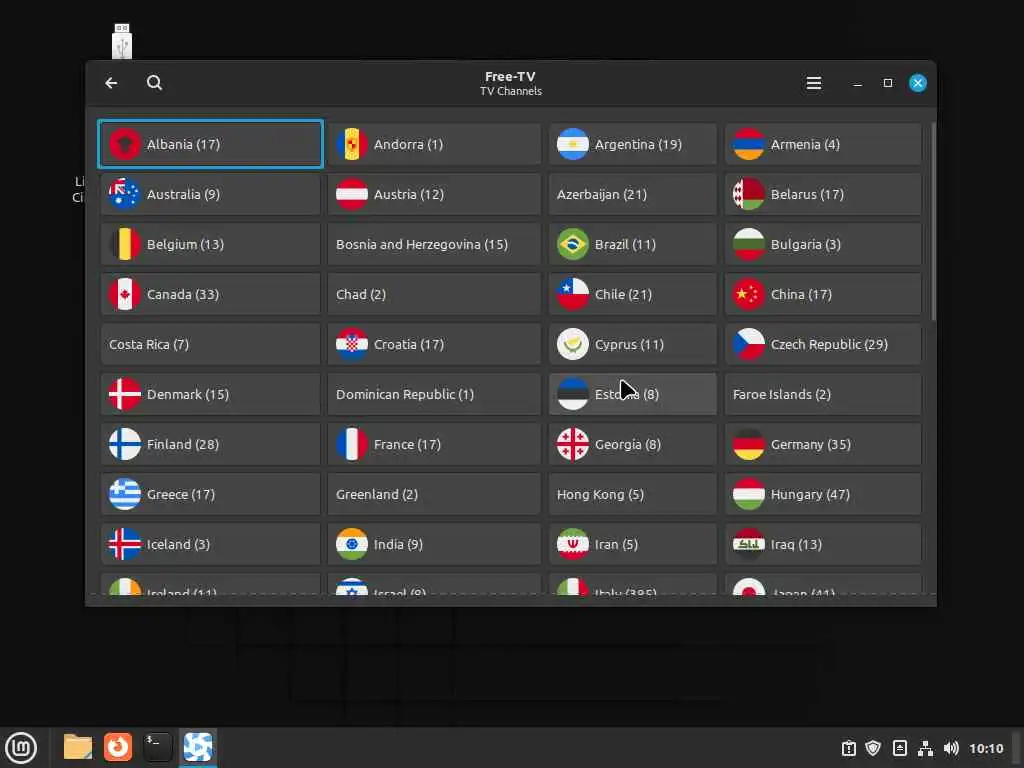Click the Greece flag icon
The image size is (1024, 768).
tap(125, 494)
